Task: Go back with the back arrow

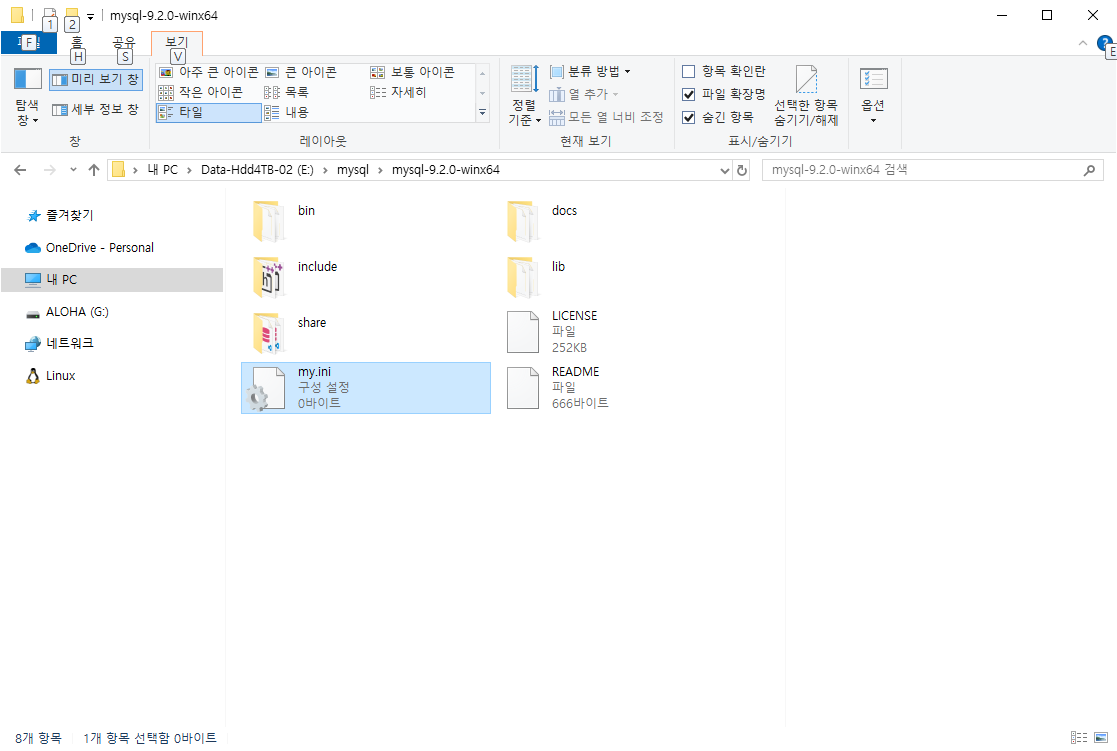Action: pyautogui.click(x=20, y=170)
